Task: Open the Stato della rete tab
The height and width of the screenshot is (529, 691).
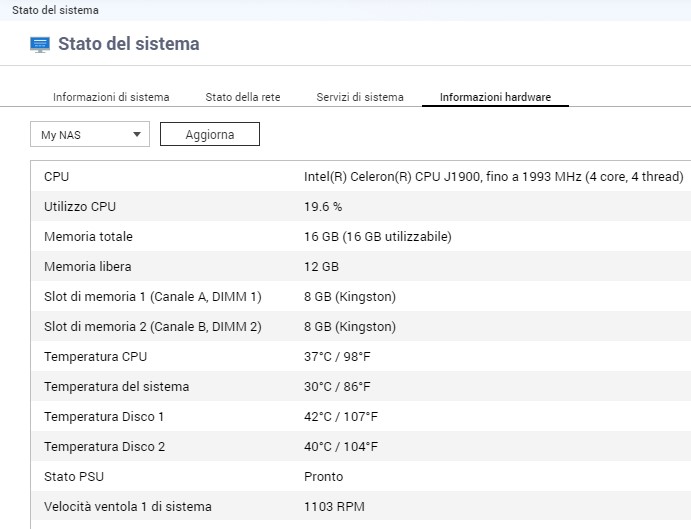Action: pos(243,97)
